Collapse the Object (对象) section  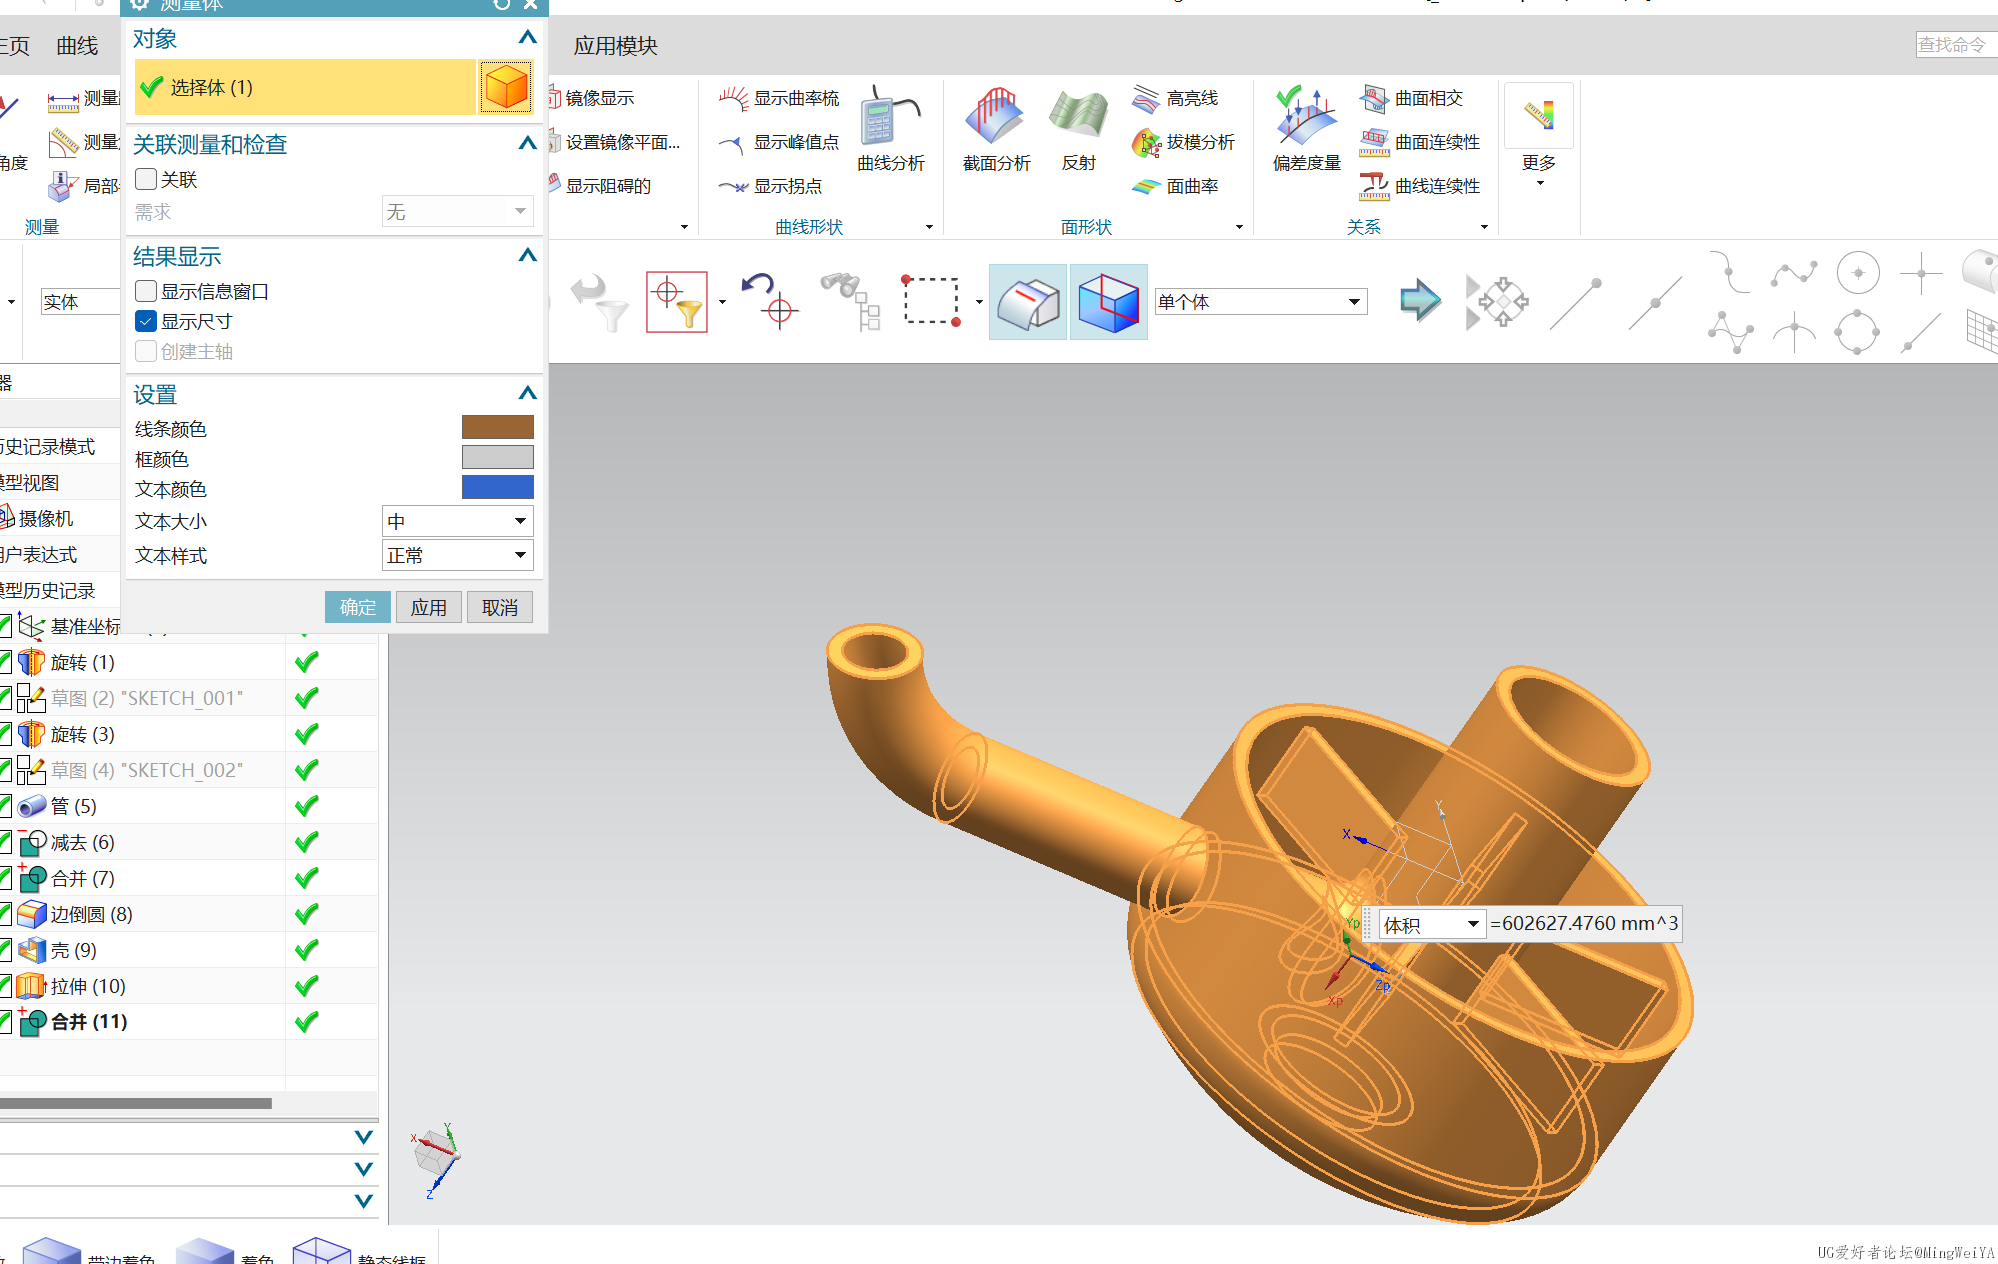(x=528, y=38)
